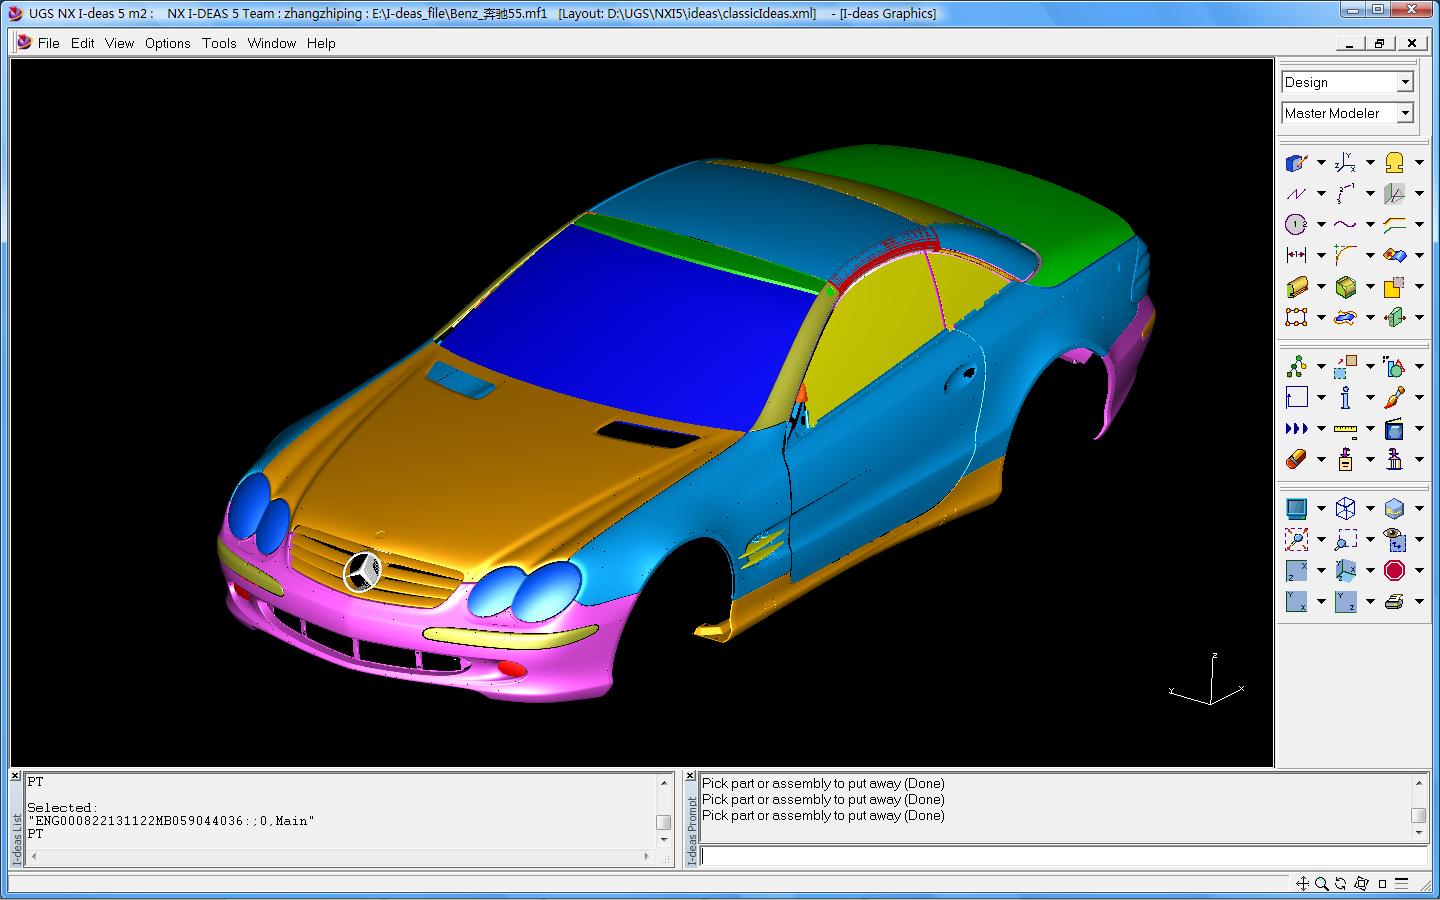
Task: Expand the arrow beside the stop sign icon
Action: point(1419,572)
